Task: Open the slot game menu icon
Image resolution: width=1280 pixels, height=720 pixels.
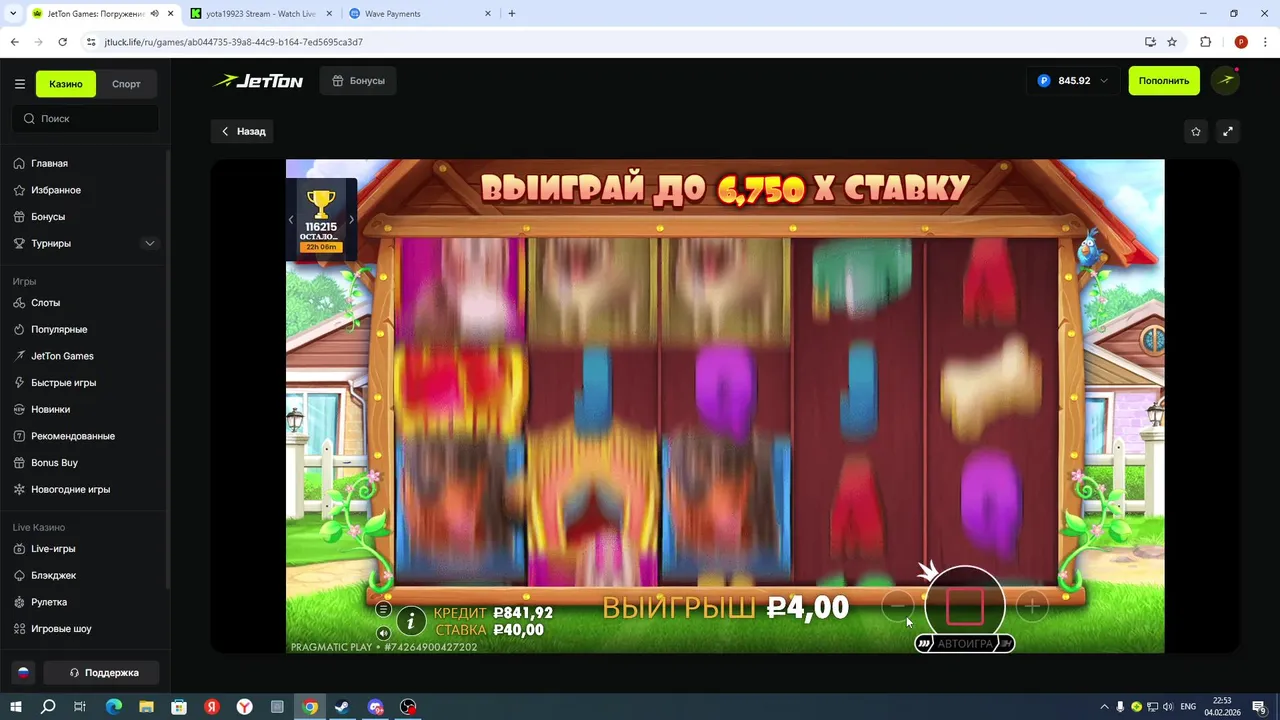Action: 383,609
